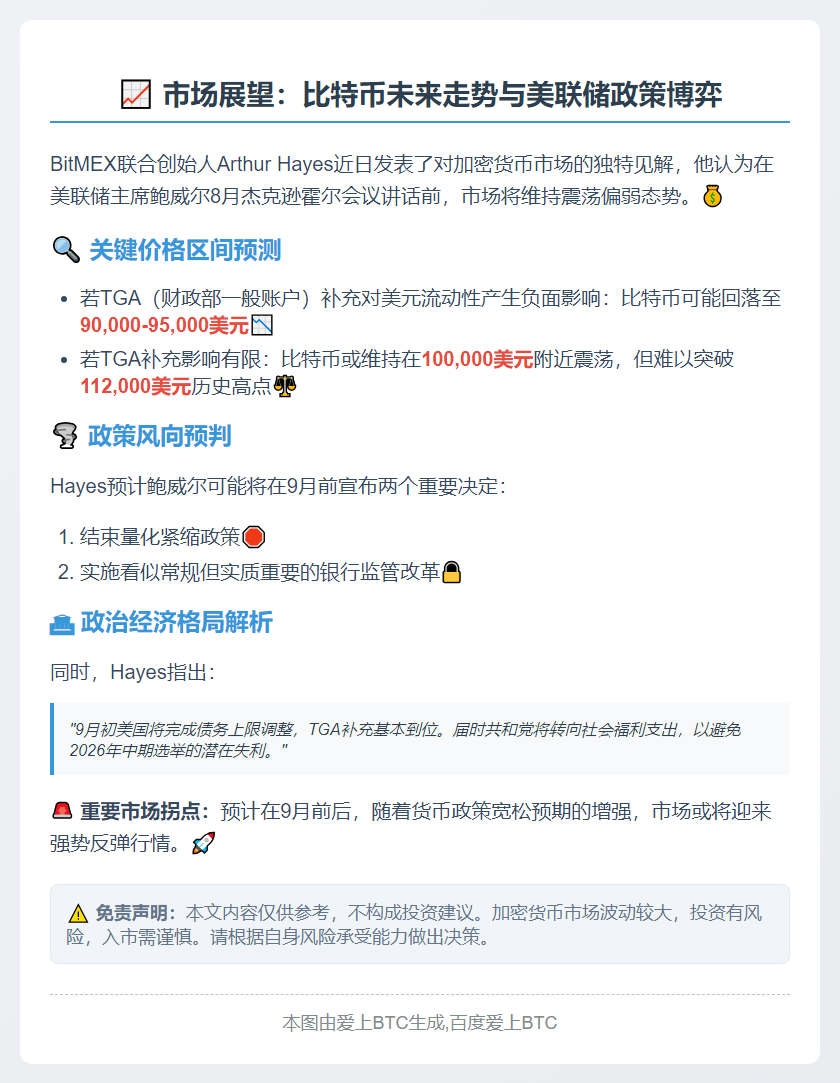Select the 关键价格区间预测 heading
The height and width of the screenshot is (1083, 840).
[x=185, y=250]
